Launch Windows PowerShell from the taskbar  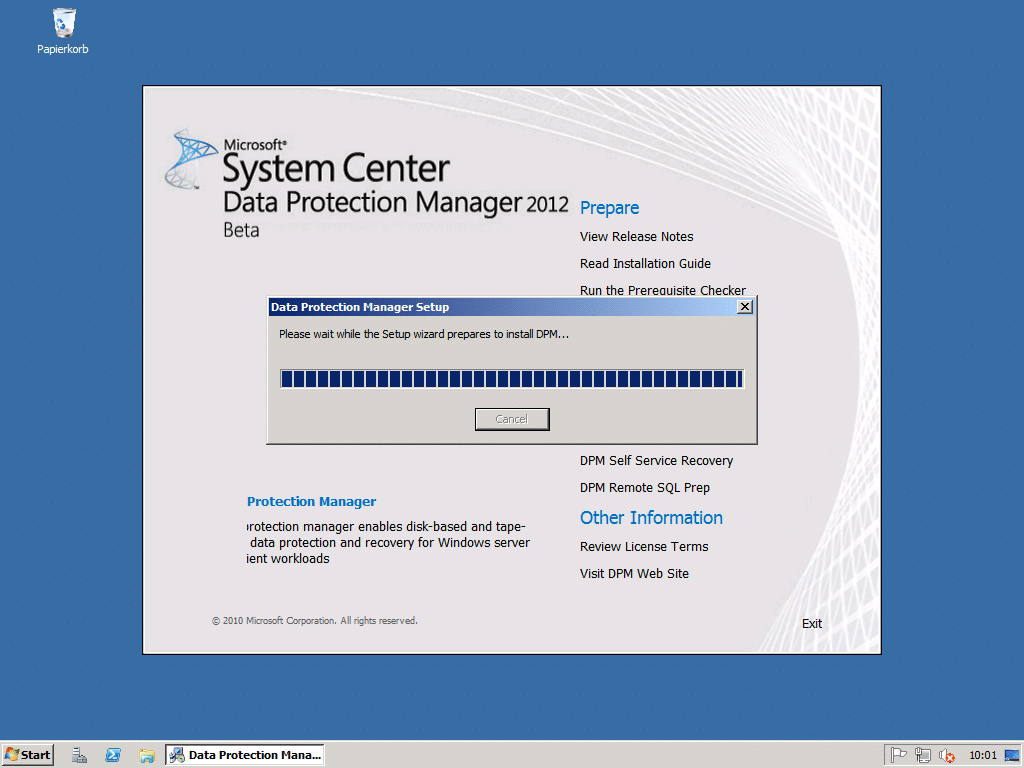coord(113,755)
